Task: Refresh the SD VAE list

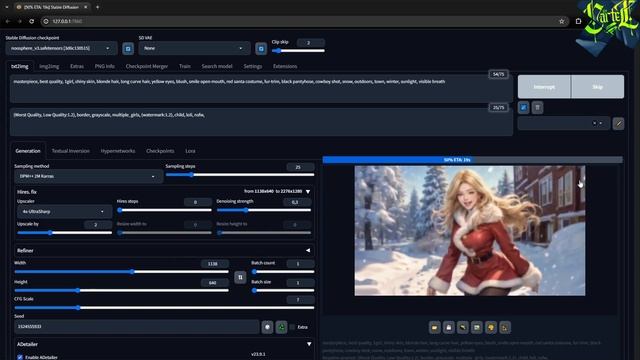Action: coord(261,49)
